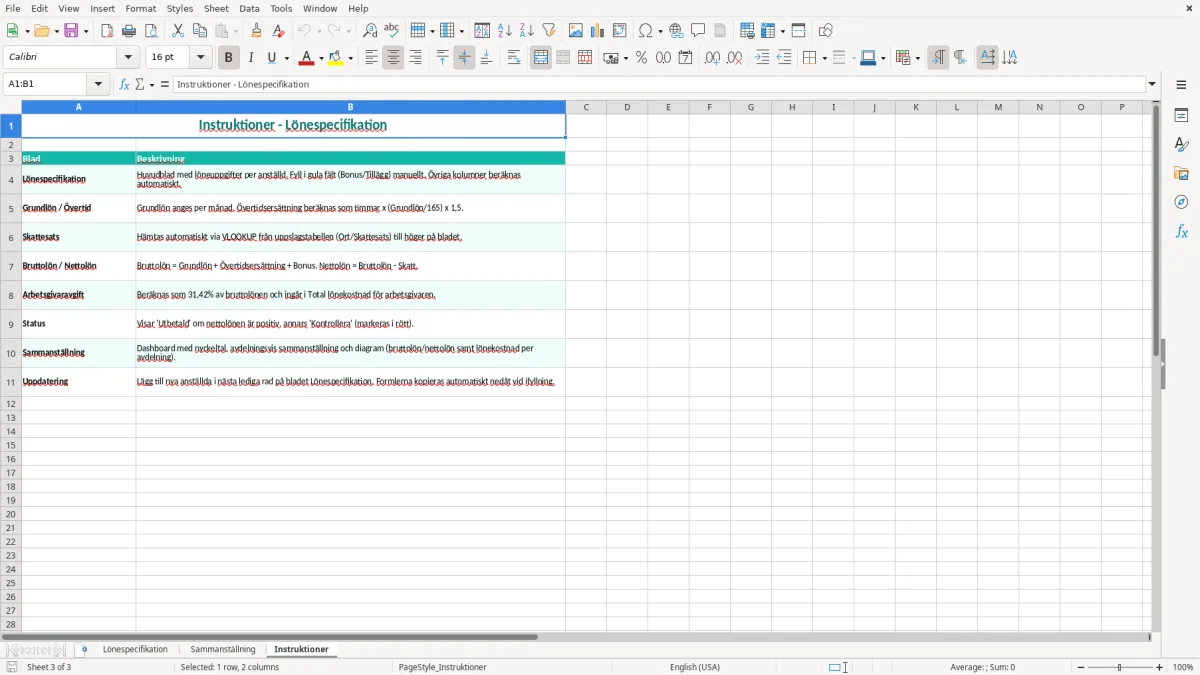Open conditional formatting dropdown arrow
The height and width of the screenshot is (675, 1200).
[x=917, y=58]
